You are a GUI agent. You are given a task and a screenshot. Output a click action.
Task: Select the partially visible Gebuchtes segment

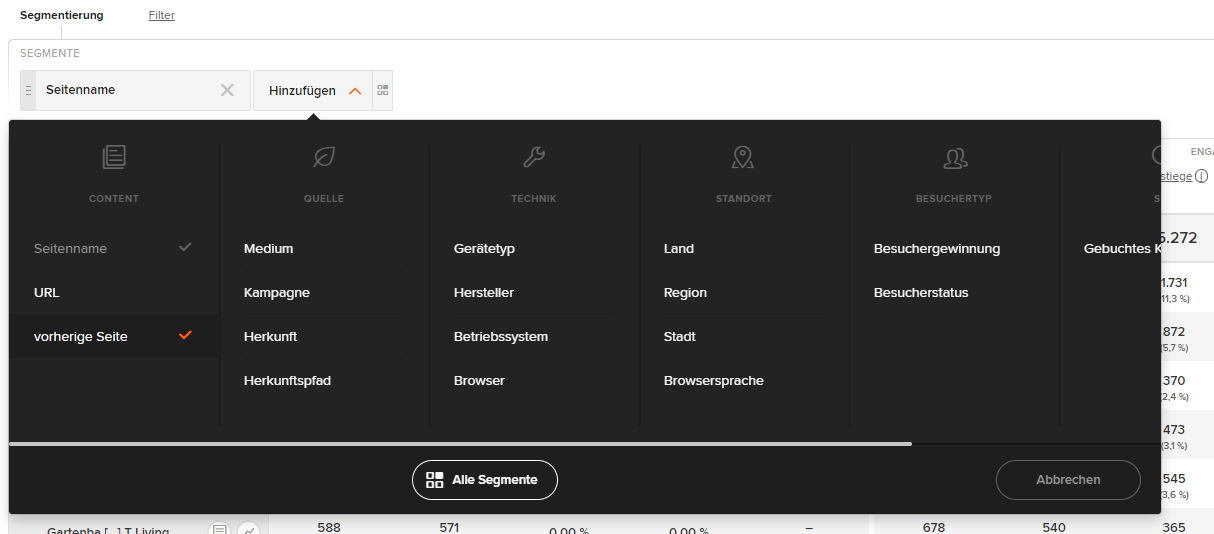point(1121,248)
